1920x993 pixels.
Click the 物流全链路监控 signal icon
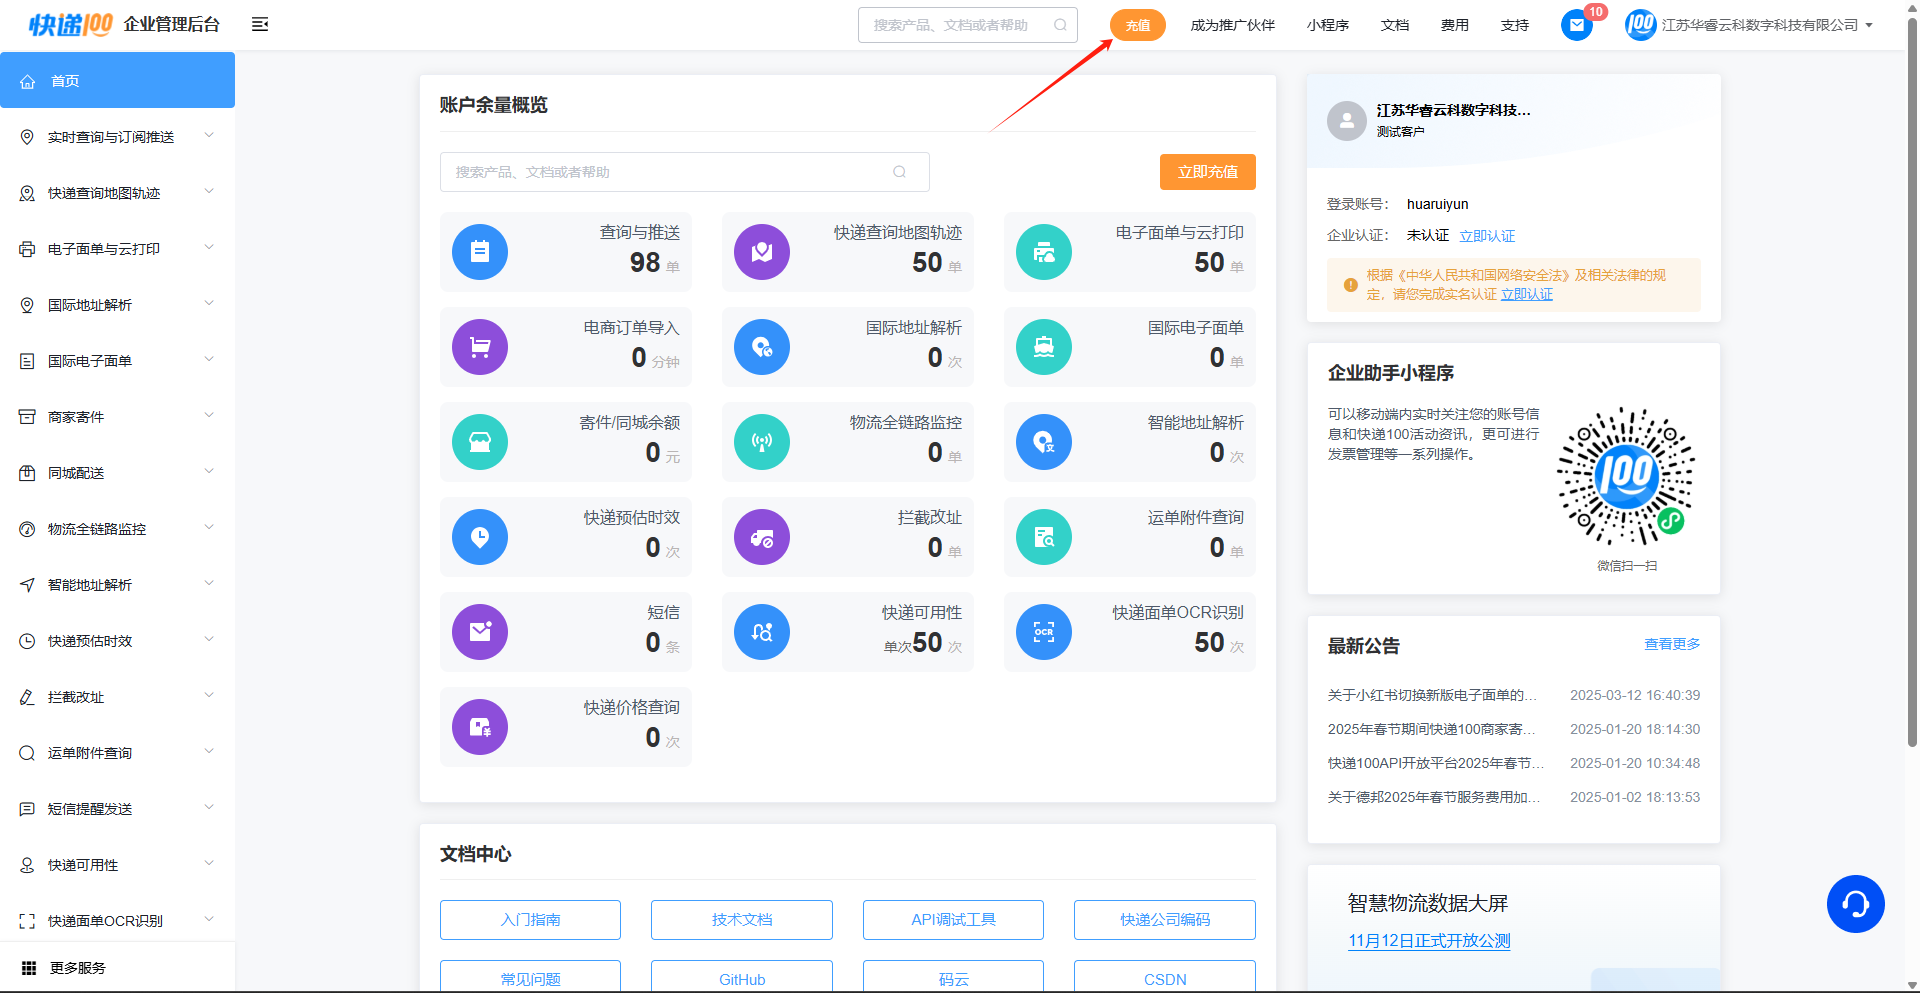pyautogui.click(x=762, y=442)
